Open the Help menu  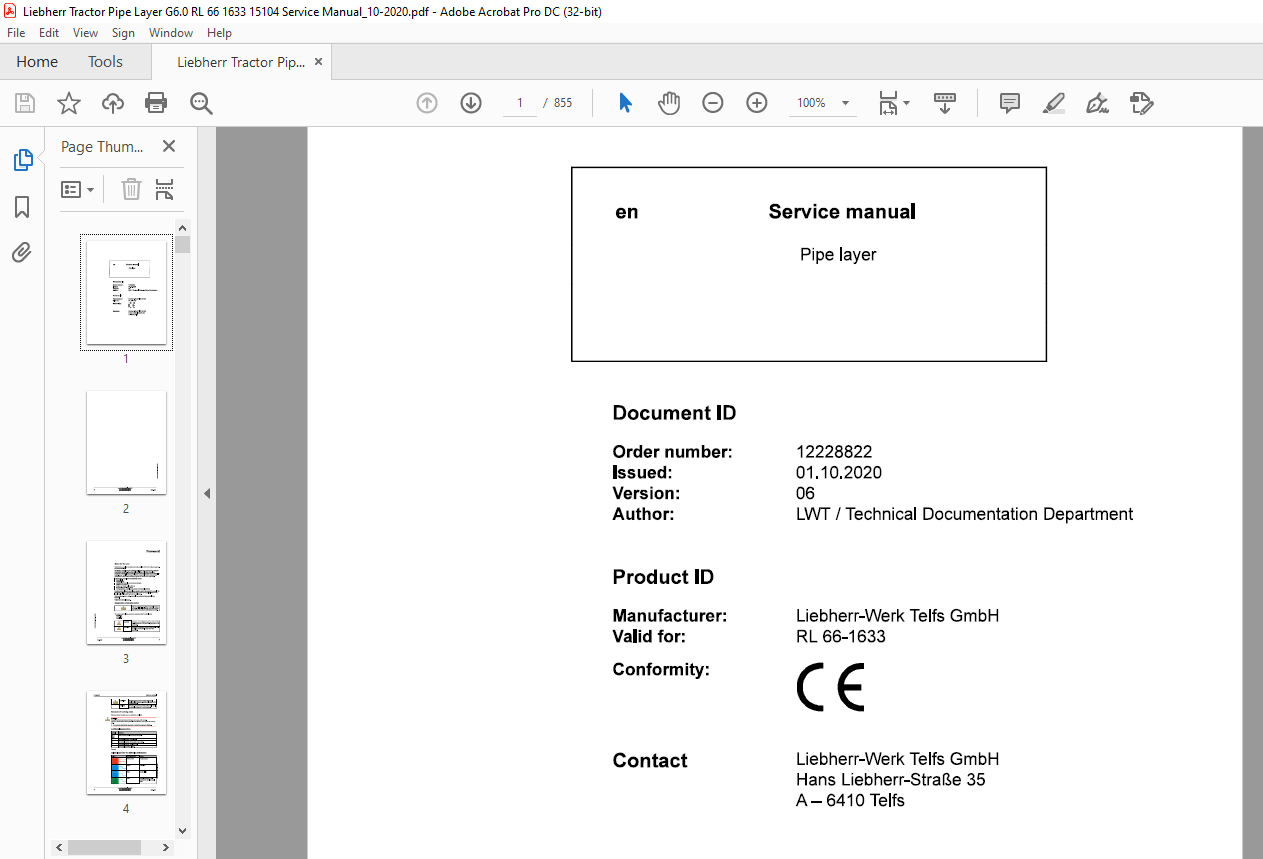pyautogui.click(x=219, y=33)
